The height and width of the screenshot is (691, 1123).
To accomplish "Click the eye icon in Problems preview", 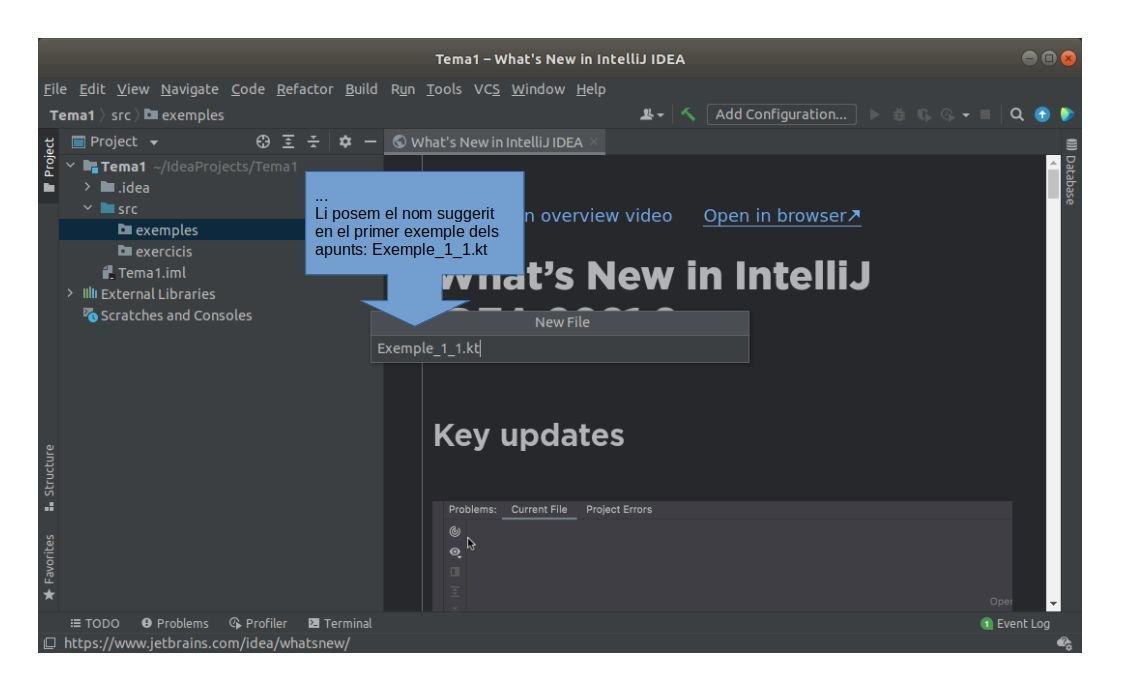I will pyautogui.click(x=454, y=552).
